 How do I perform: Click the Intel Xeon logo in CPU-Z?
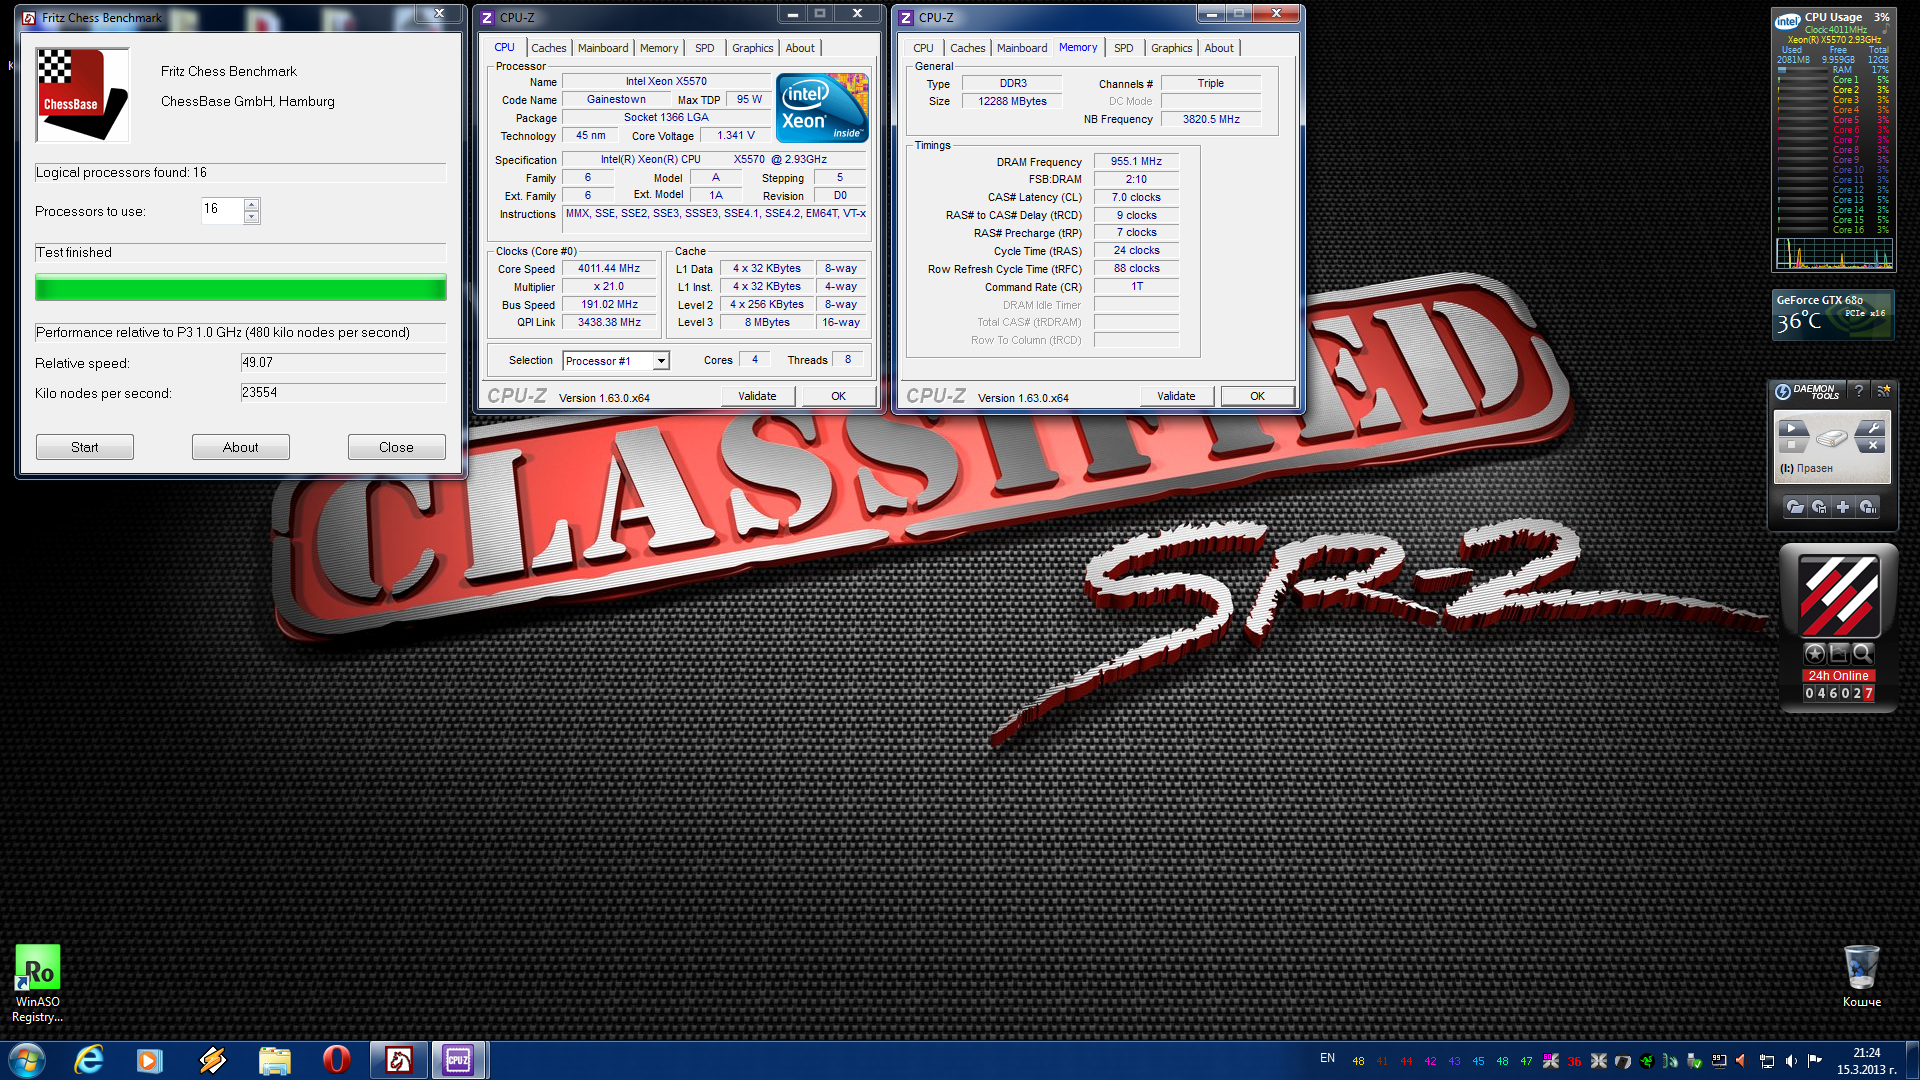[x=822, y=108]
